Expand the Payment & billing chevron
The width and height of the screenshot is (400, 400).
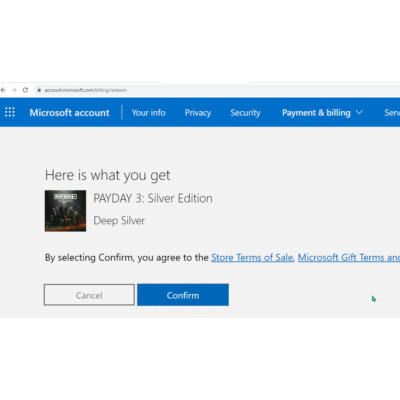point(359,112)
